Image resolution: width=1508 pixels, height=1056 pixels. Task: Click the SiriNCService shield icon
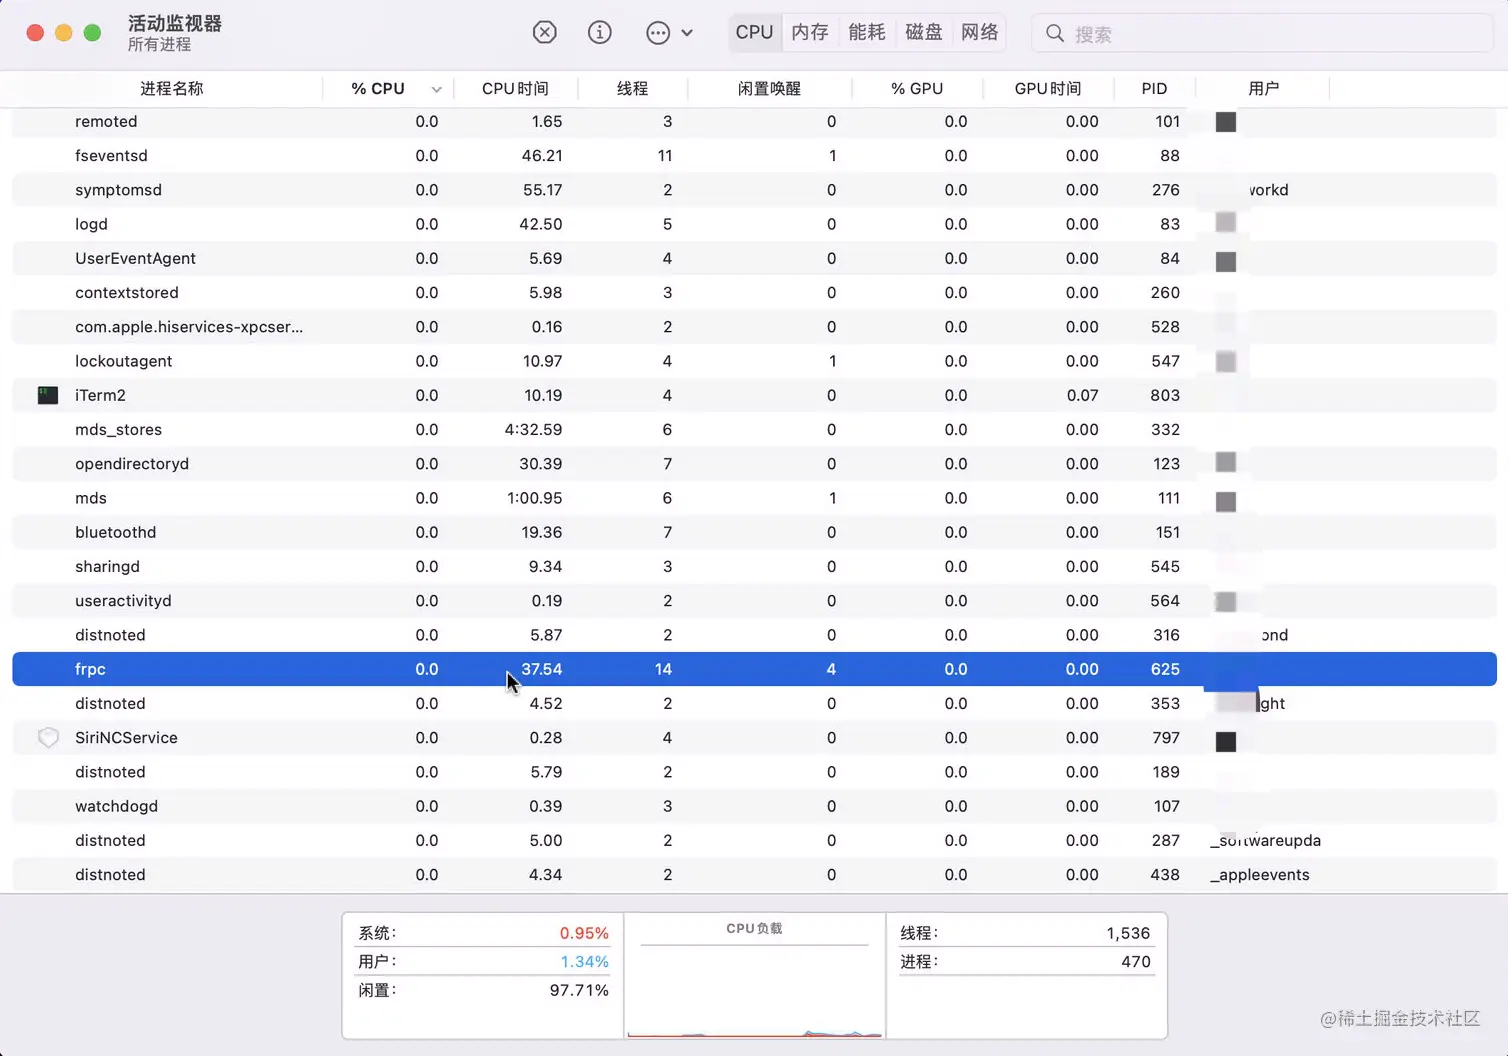(x=48, y=738)
